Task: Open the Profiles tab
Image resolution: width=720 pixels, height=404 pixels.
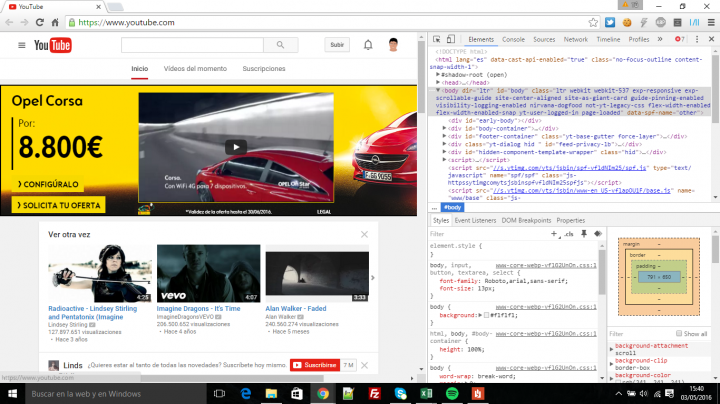Action: [639, 39]
